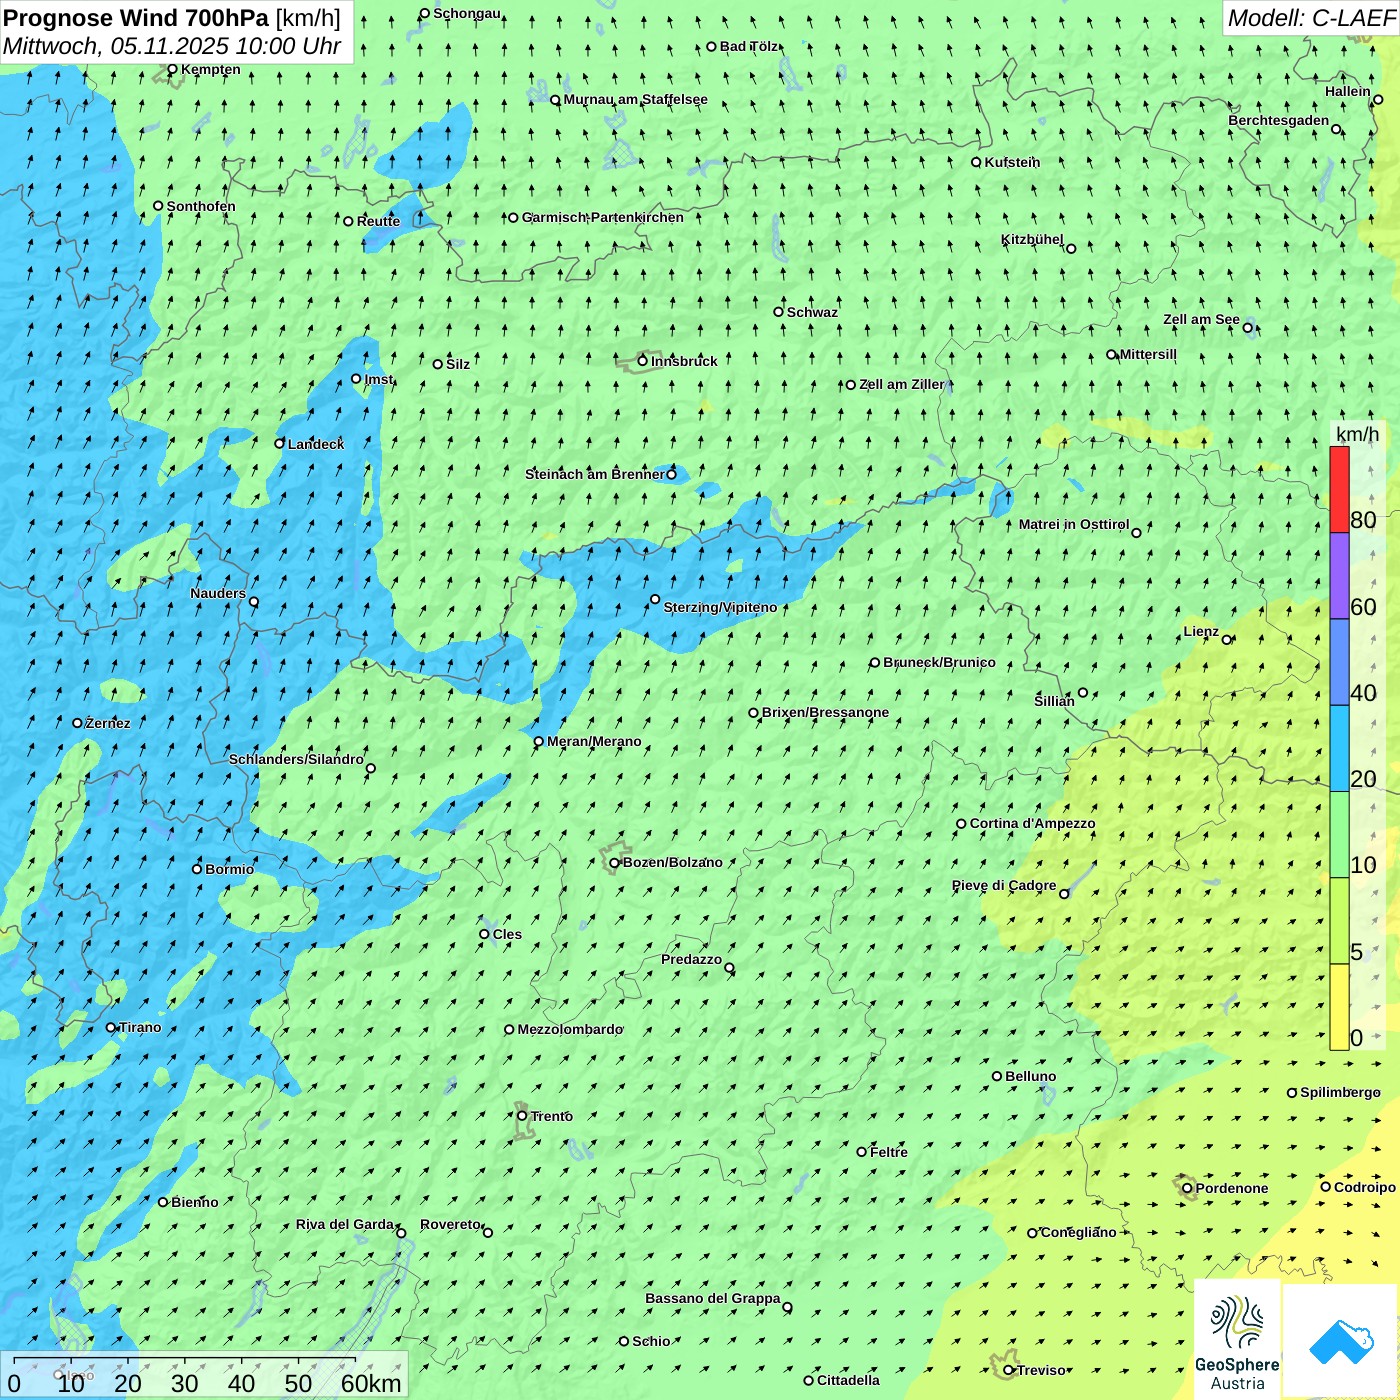Click the Bruneck/Brunico label
Viewport: 1400px width, 1400px height.
(x=939, y=662)
